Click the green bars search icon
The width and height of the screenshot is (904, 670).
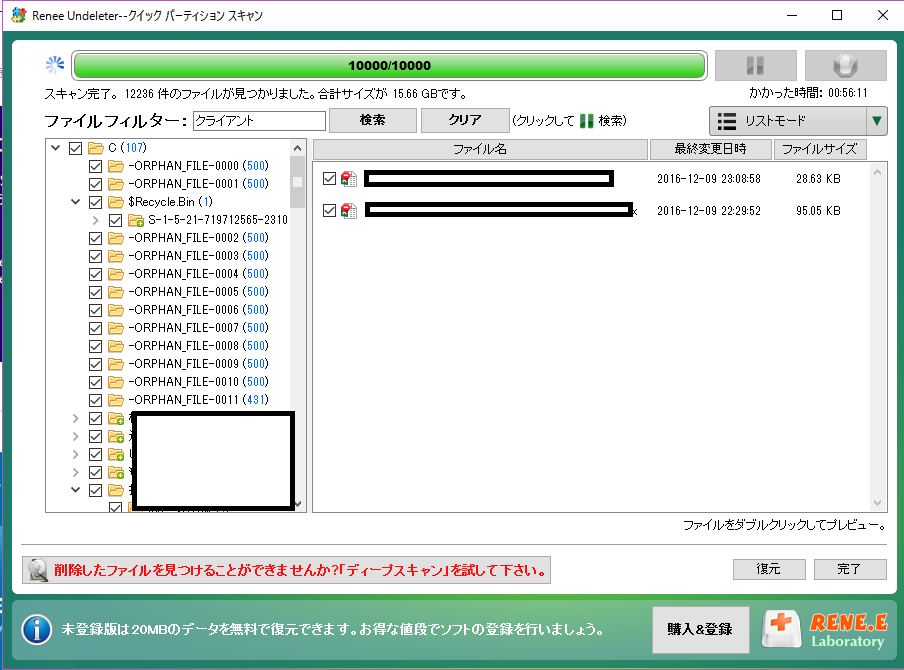(586, 121)
